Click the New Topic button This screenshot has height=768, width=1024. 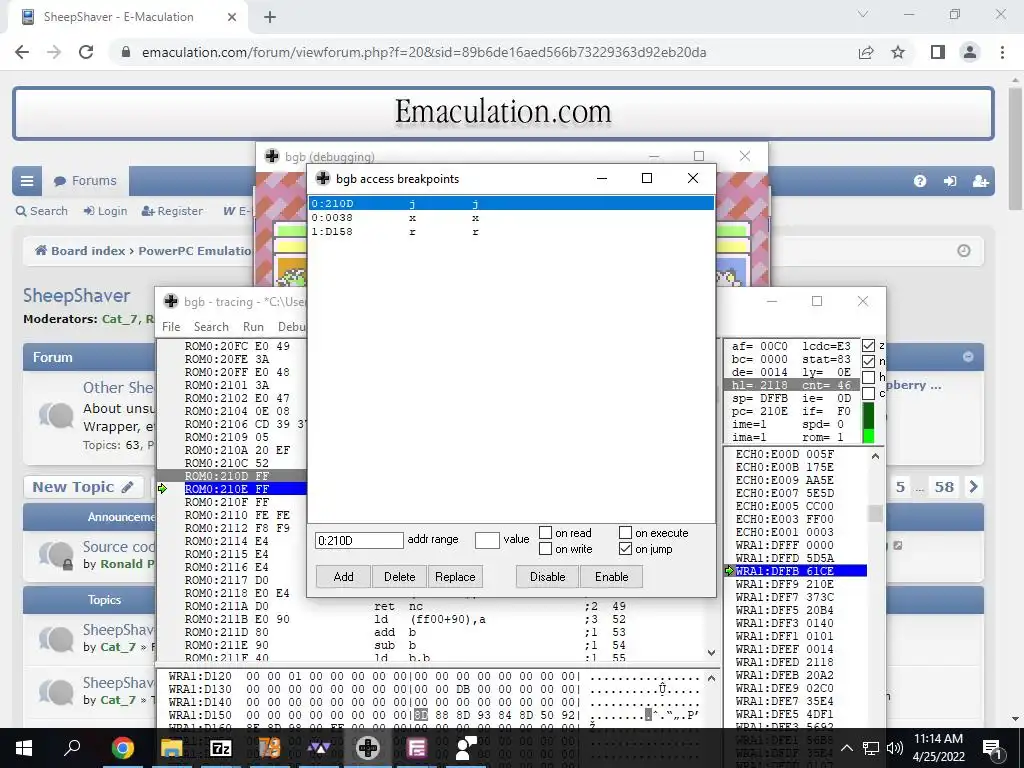pos(83,487)
